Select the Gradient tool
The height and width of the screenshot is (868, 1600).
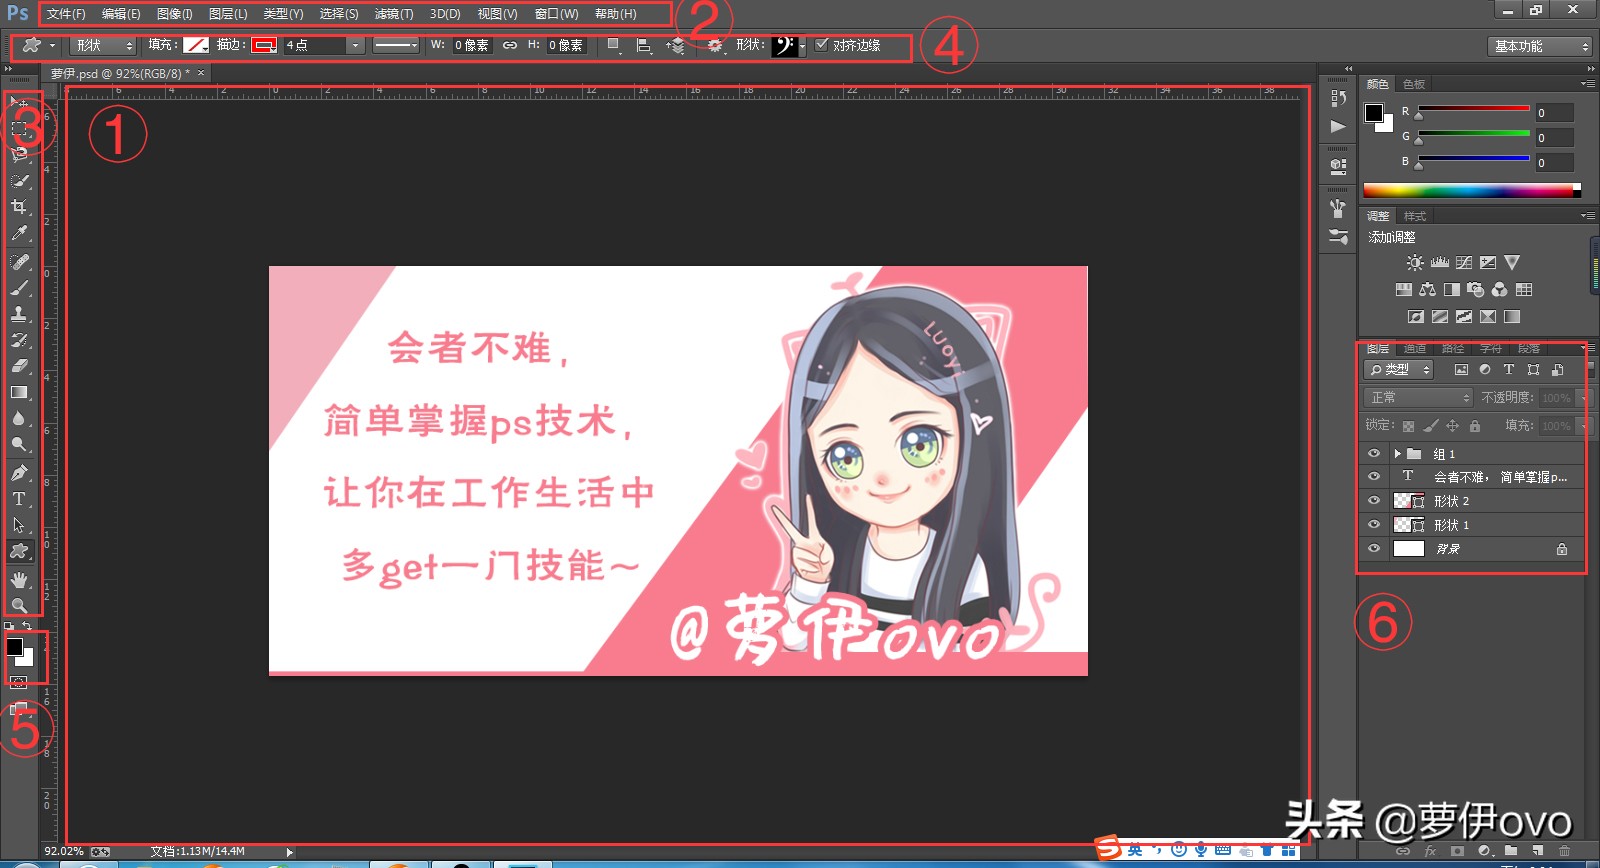pyautogui.click(x=19, y=393)
